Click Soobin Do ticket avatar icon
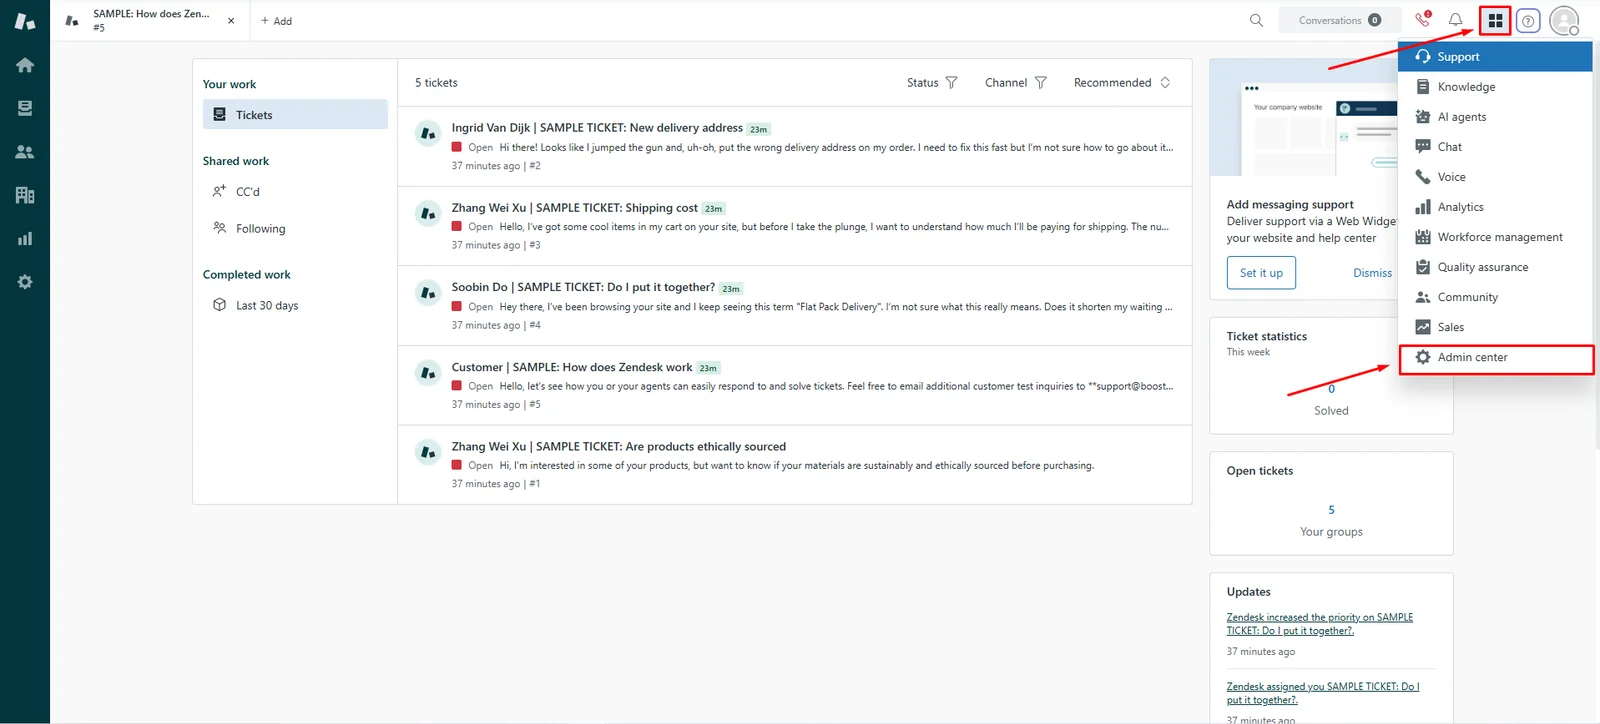The width and height of the screenshot is (1600, 724). [x=428, y=292]
